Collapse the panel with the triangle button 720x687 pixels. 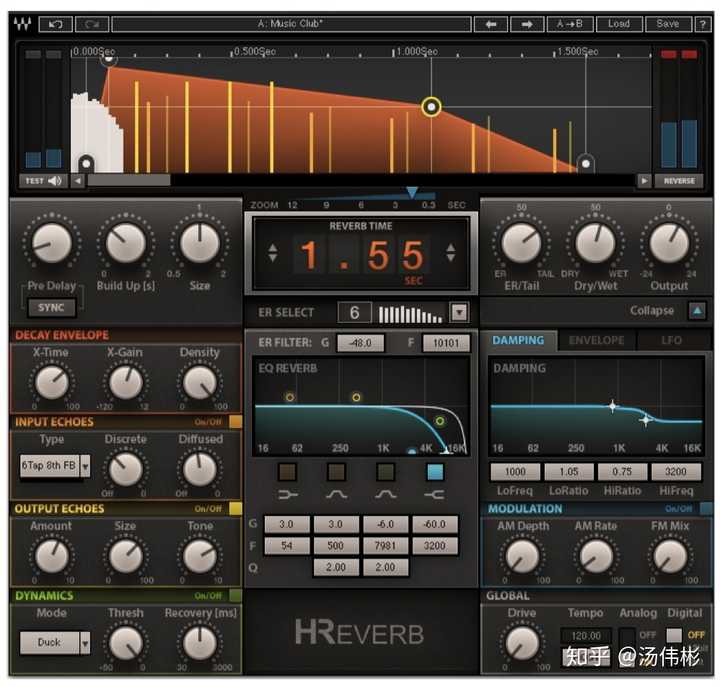tap(697, 311)
